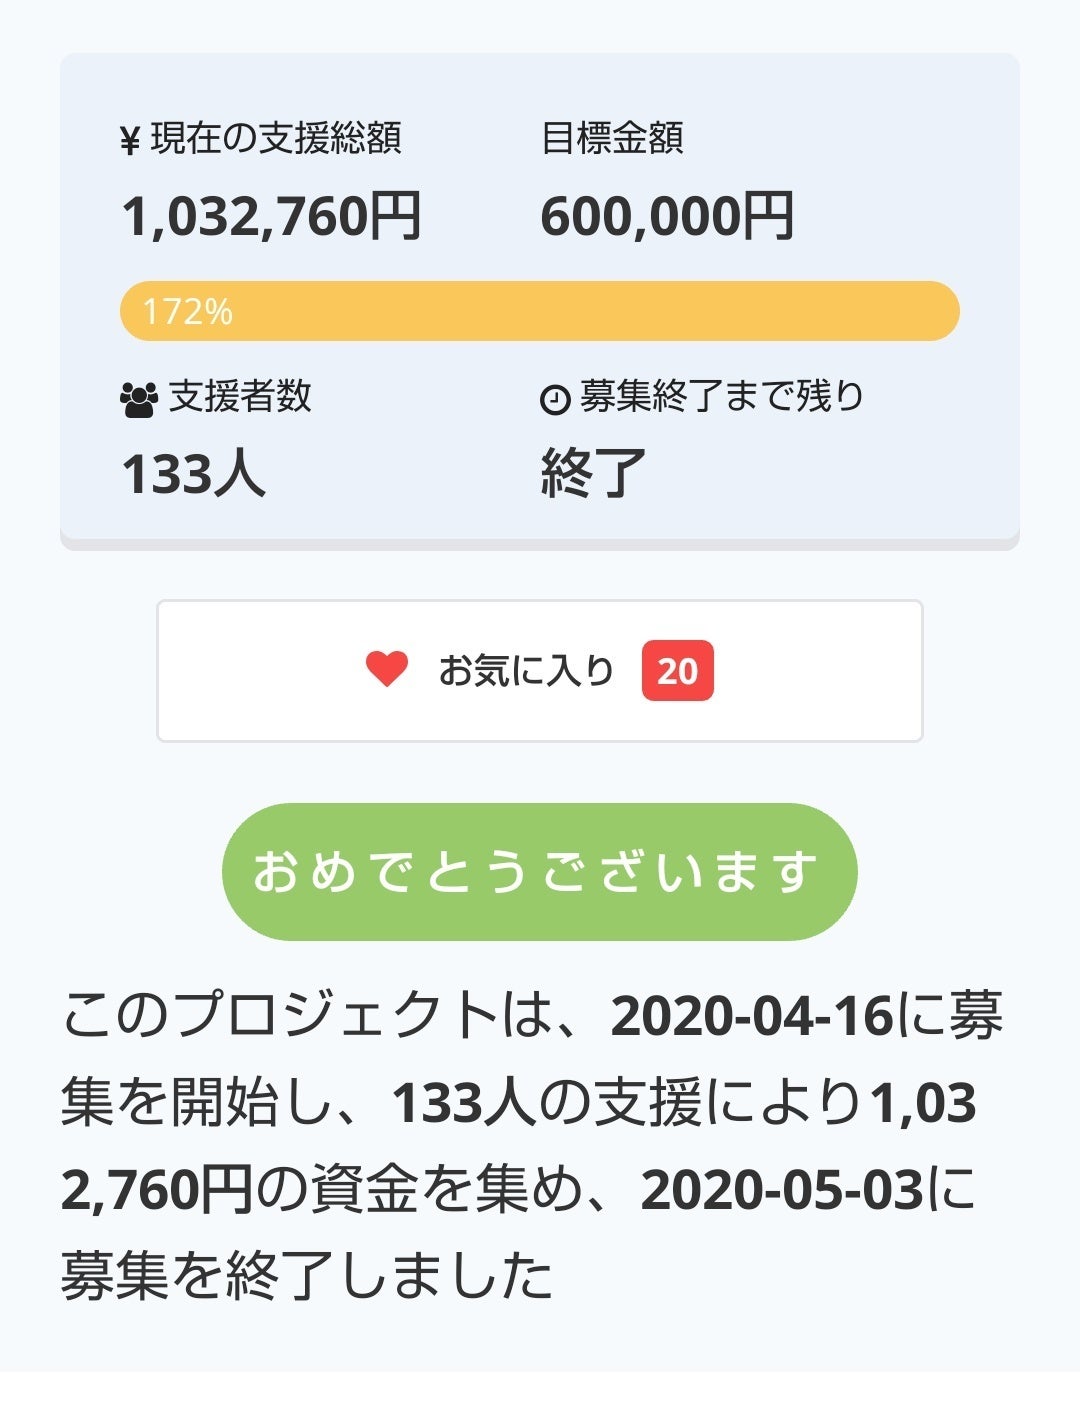Click the red favorites count badge
This screenshot has height=1402, width=1080.
tap(677, 670)
